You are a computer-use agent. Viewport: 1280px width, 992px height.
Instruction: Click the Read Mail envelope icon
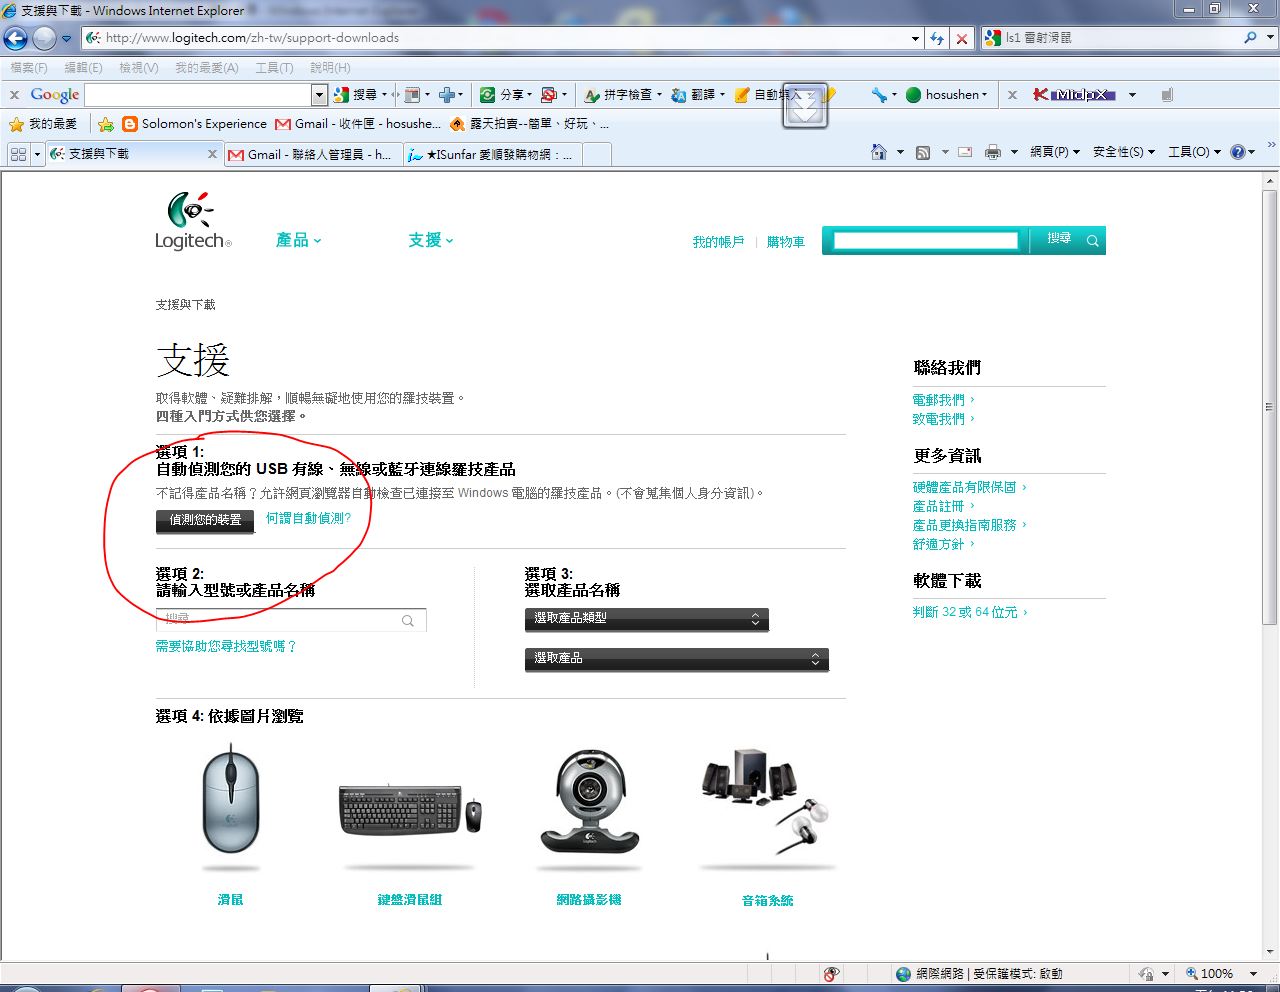(965, 152)
